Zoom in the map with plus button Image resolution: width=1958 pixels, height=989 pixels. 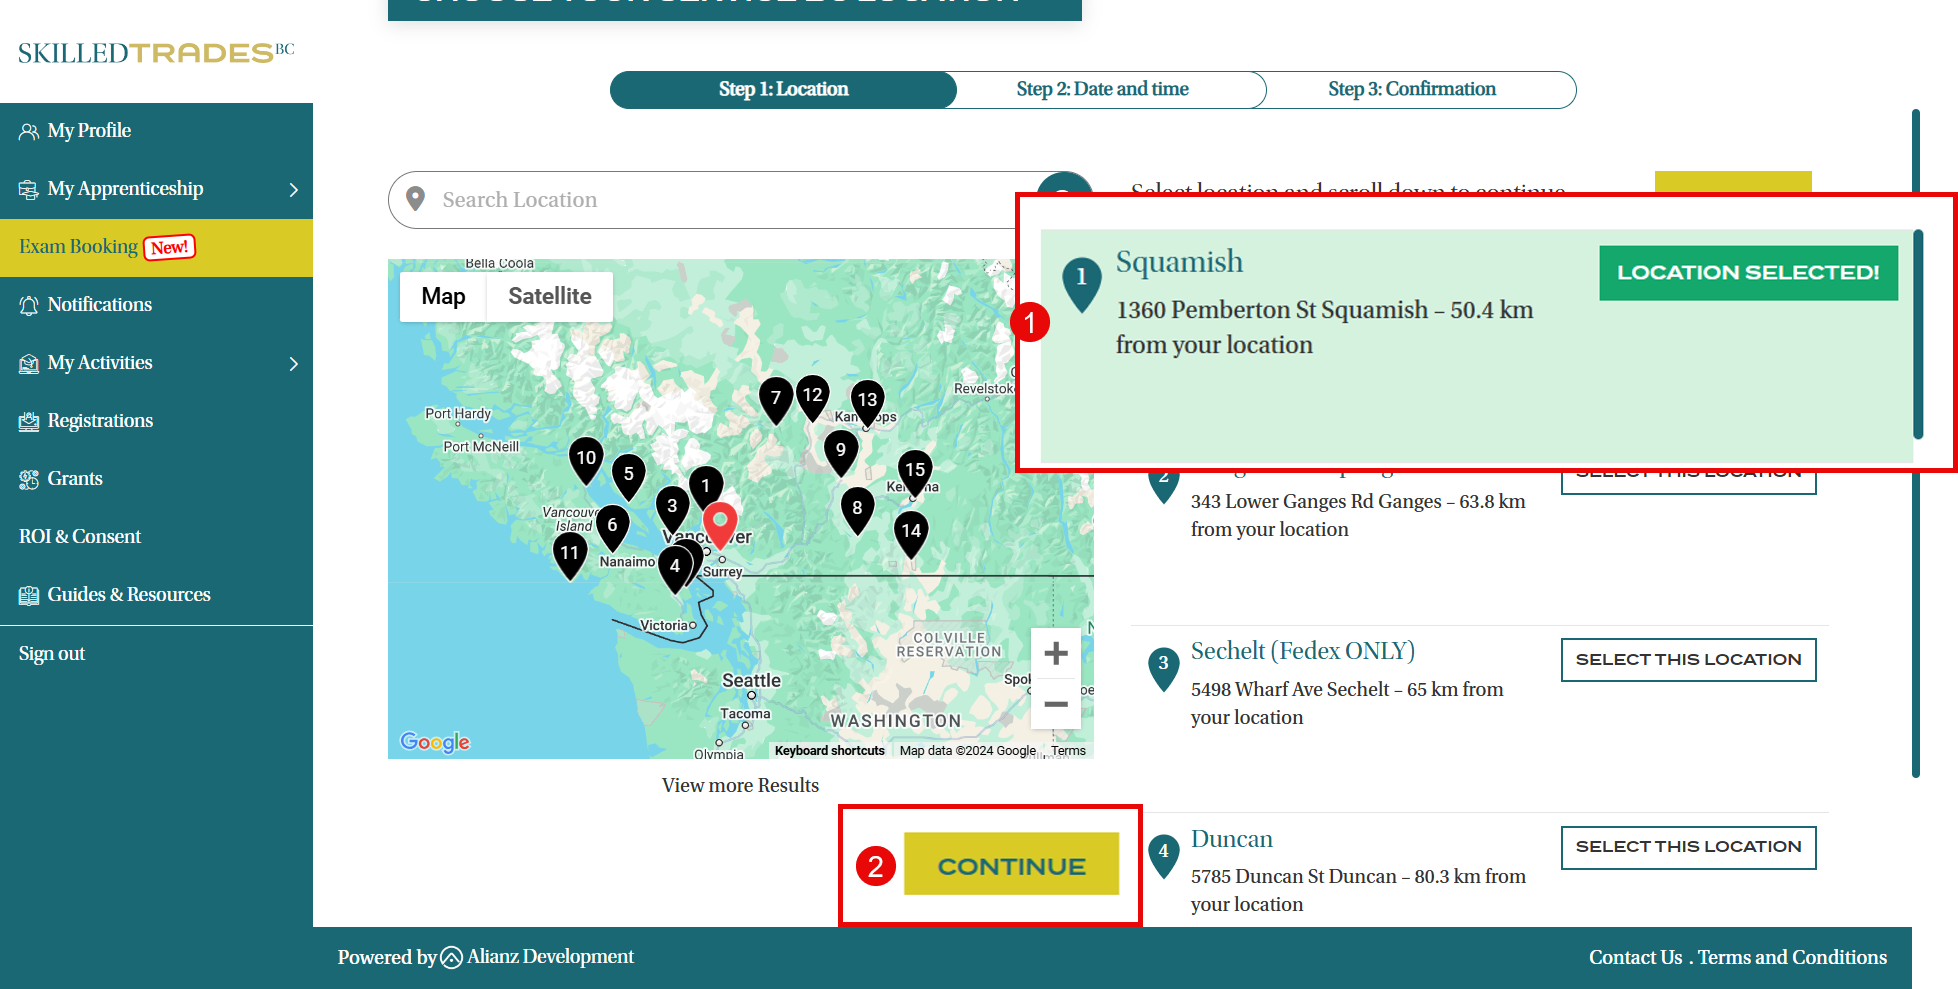(x=1055, y=654)
